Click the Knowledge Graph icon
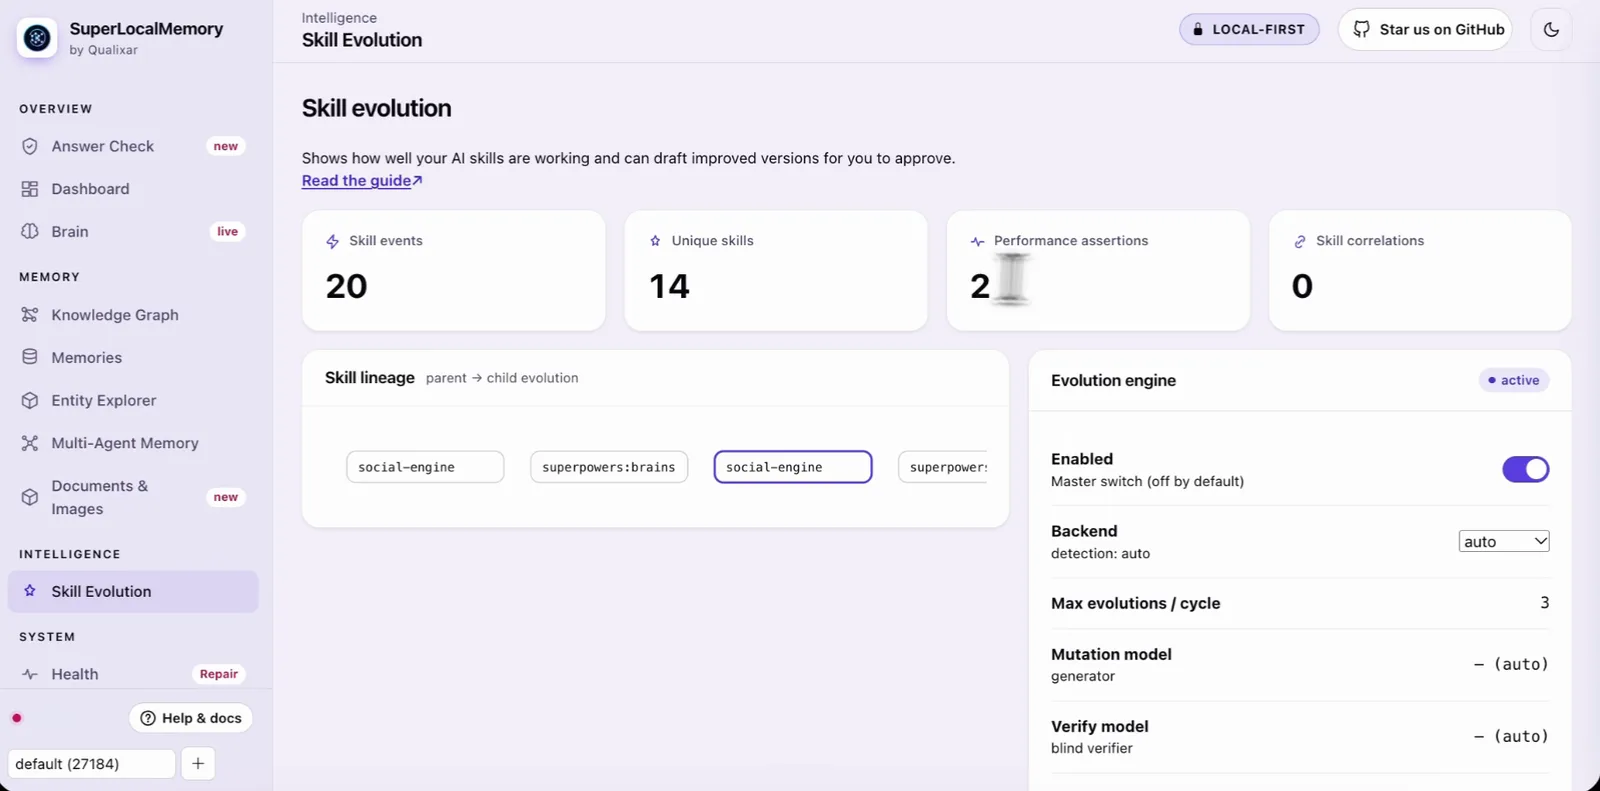The height and width of the screenshot is (791, 1600). point(30,315)
